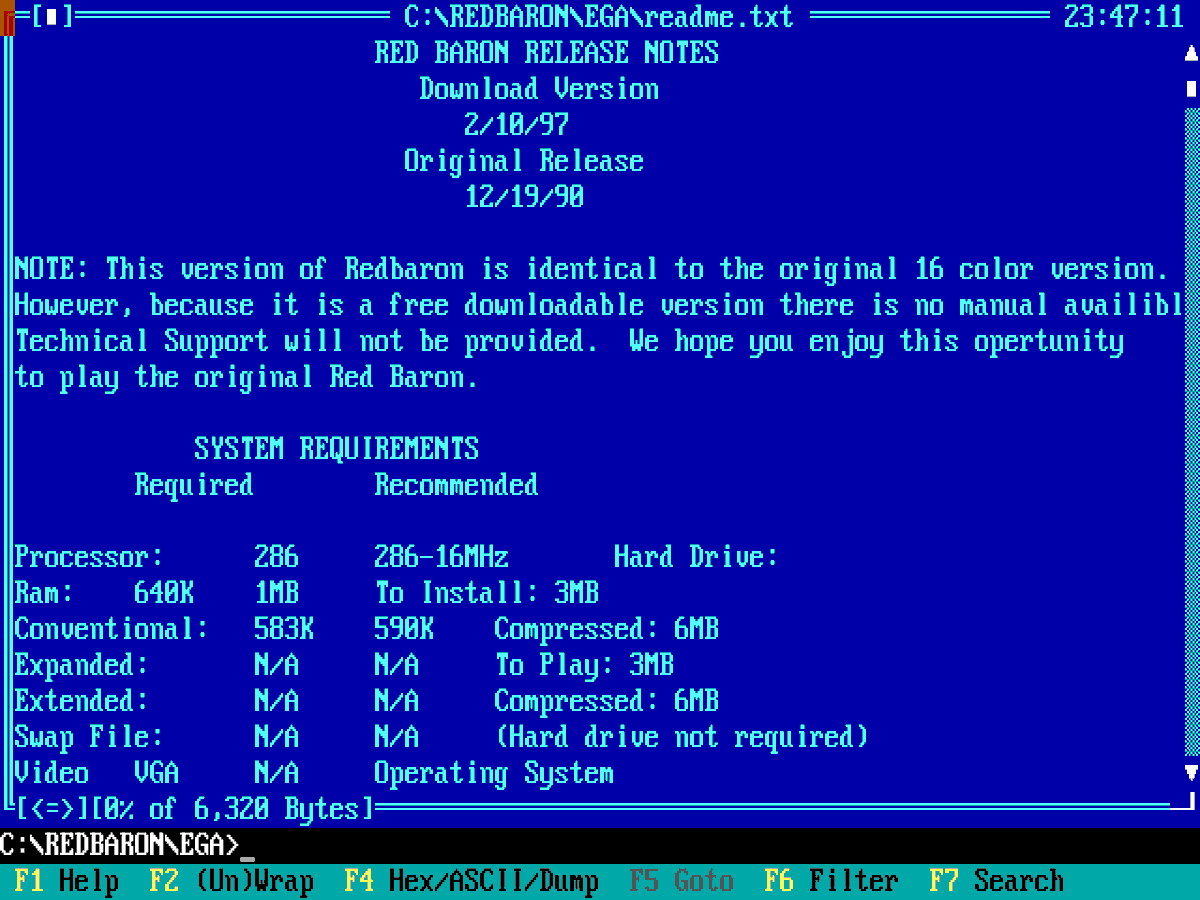The width and height of the screenshot is (1200, 900).
Task: Click the 0% of 6,320 Bytes status
Action: click(232, 808)
